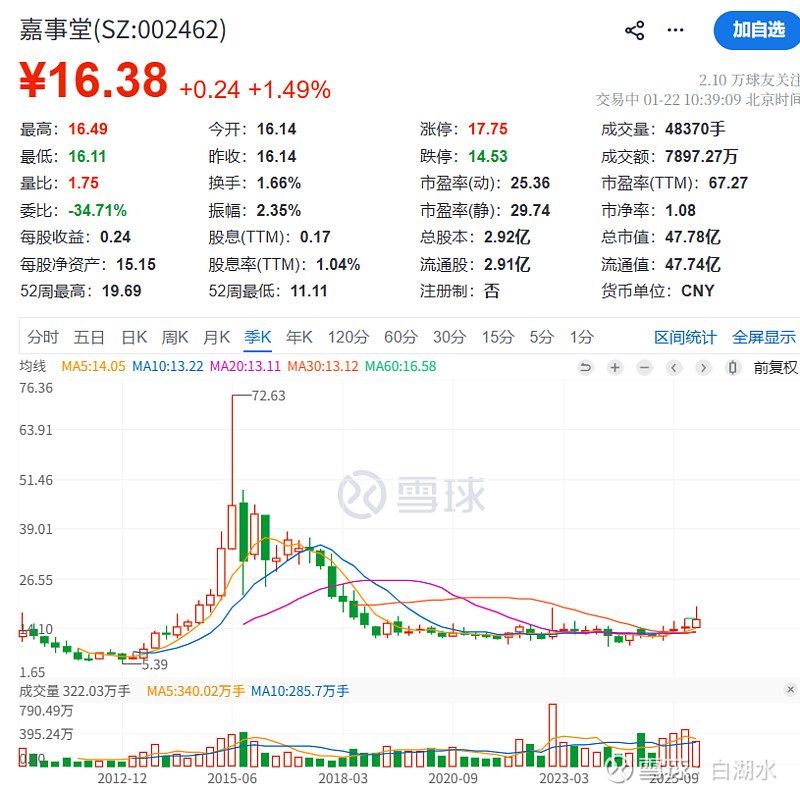Click 52周最高 value 19.69
The width and height of the screenshot is (800, 795).
click(x=121, y=291)
